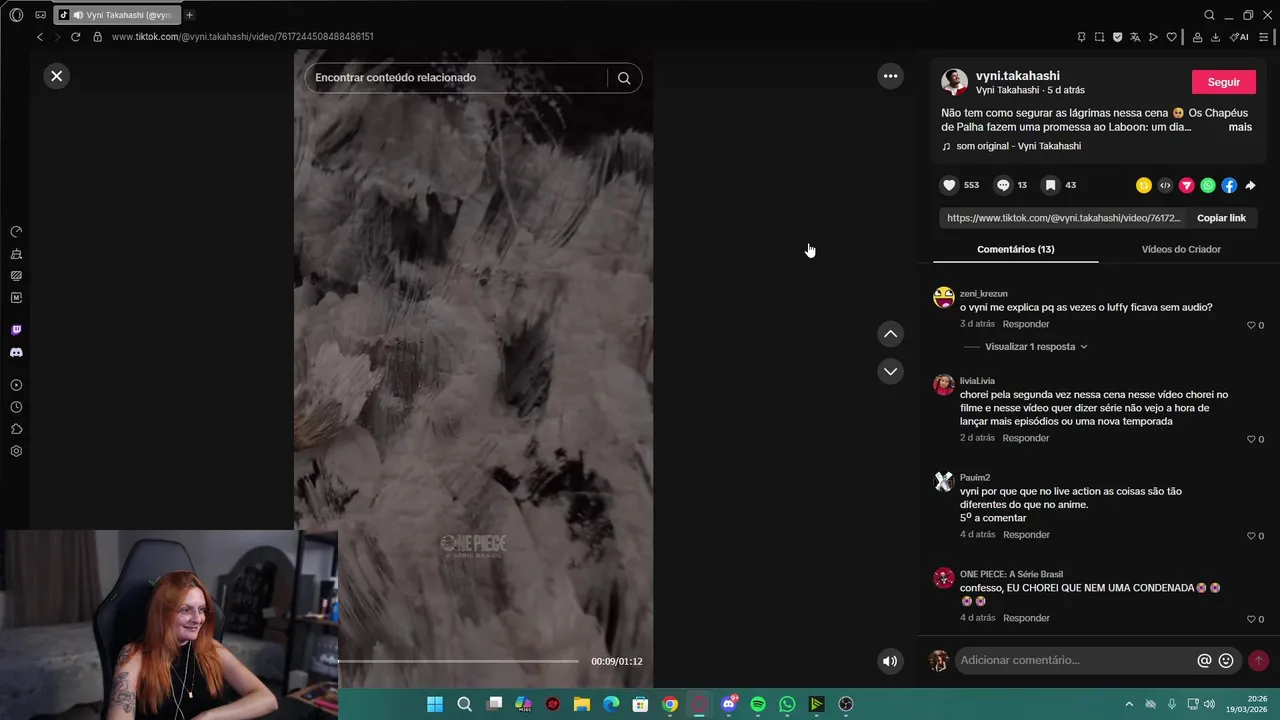Go to previous video with up arrow
The image size is (1280, 720).
[890, 334]
